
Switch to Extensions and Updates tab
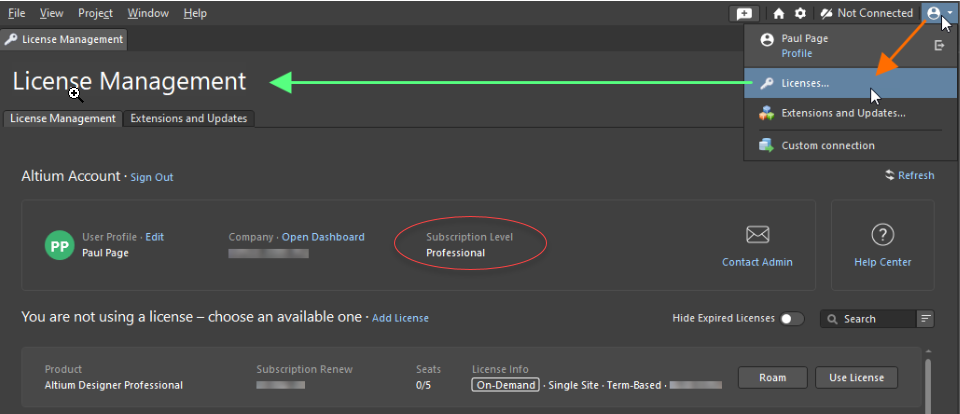pyautogui.click(x=188, y=118)
